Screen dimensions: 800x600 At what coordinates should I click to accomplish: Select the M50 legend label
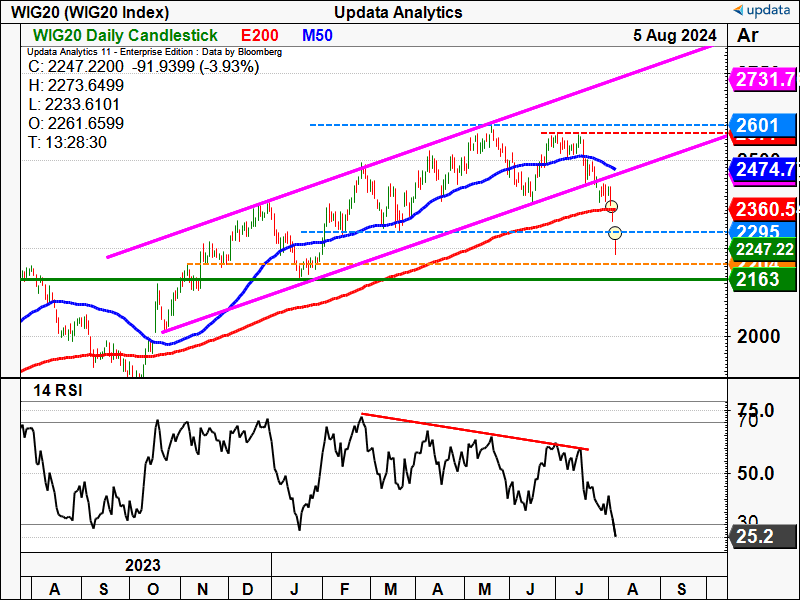point(317,35)
